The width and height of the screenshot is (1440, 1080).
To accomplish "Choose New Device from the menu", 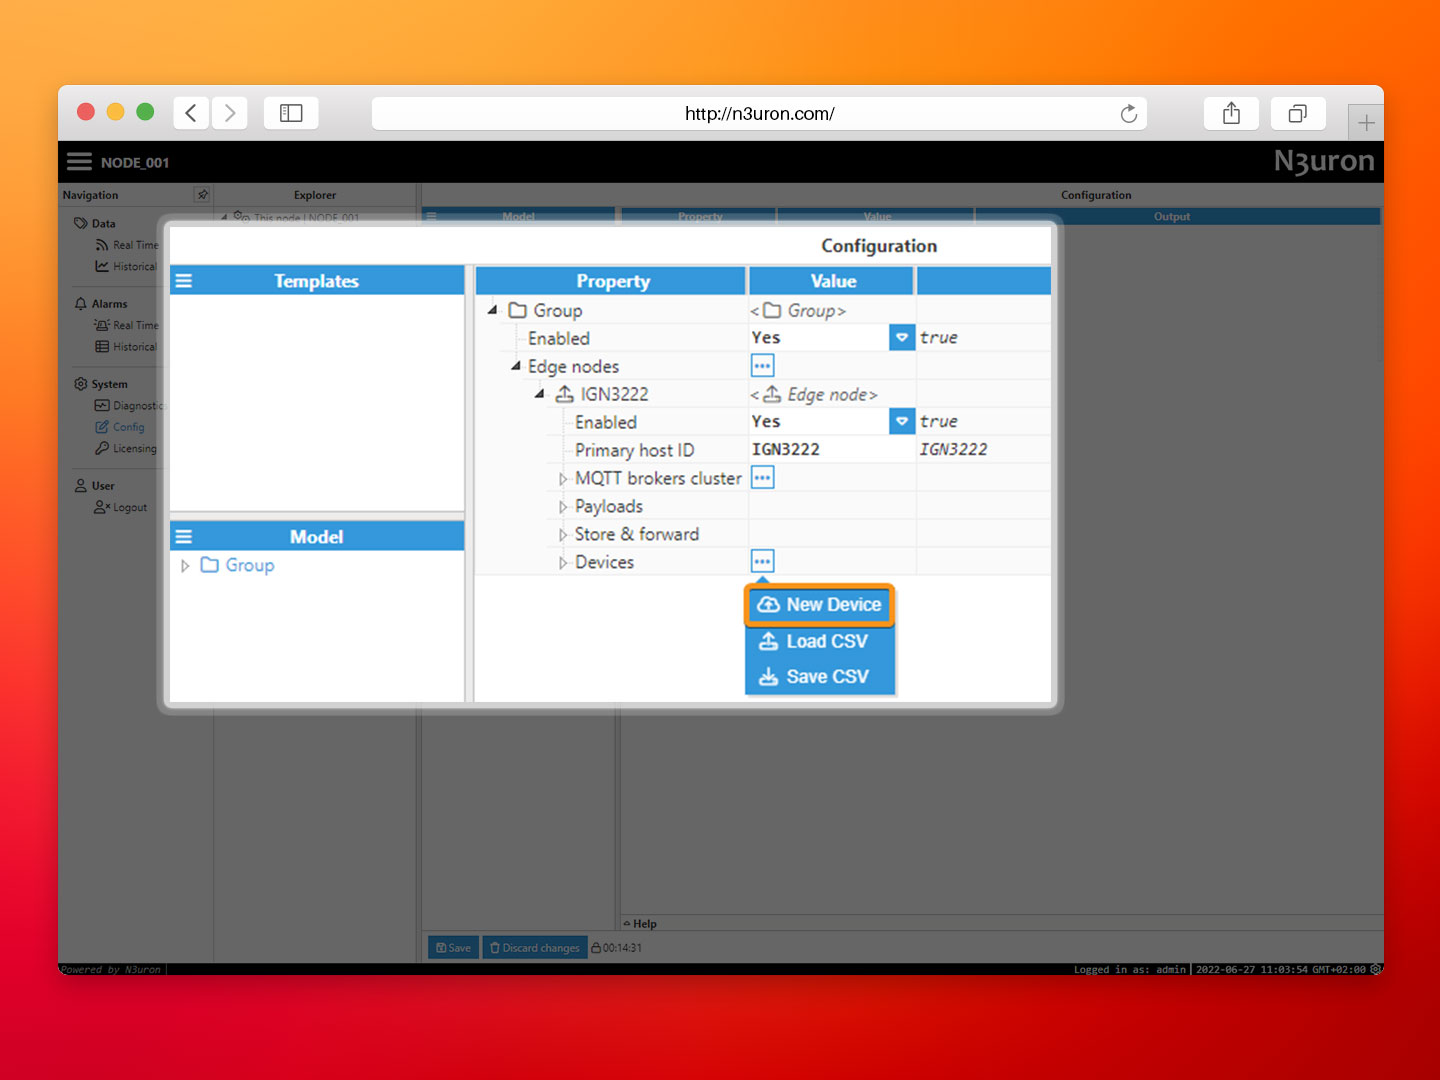I will click(819, 605).
